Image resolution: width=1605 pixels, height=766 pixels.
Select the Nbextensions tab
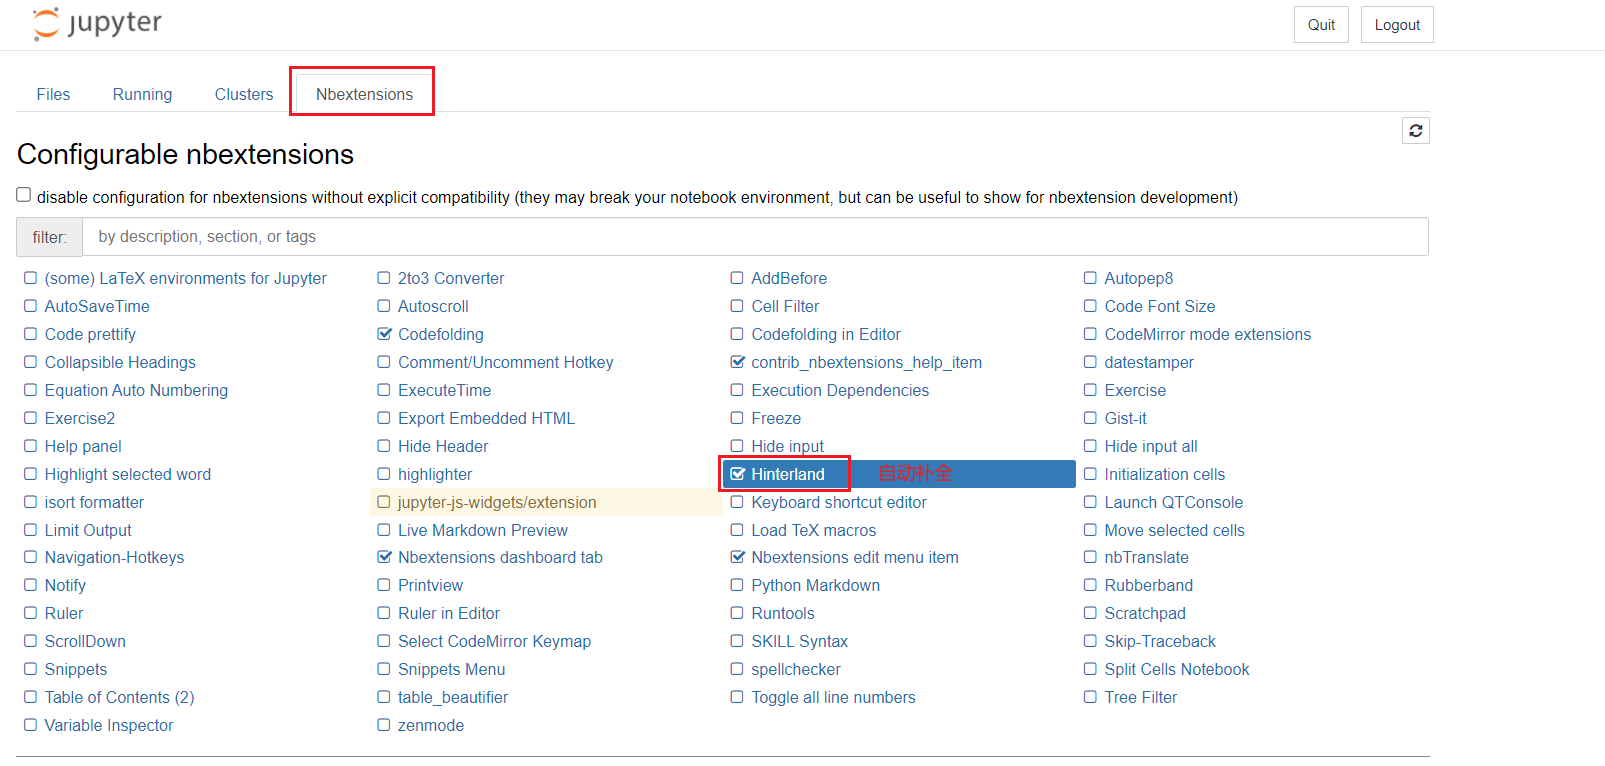[x=364, y=94]
